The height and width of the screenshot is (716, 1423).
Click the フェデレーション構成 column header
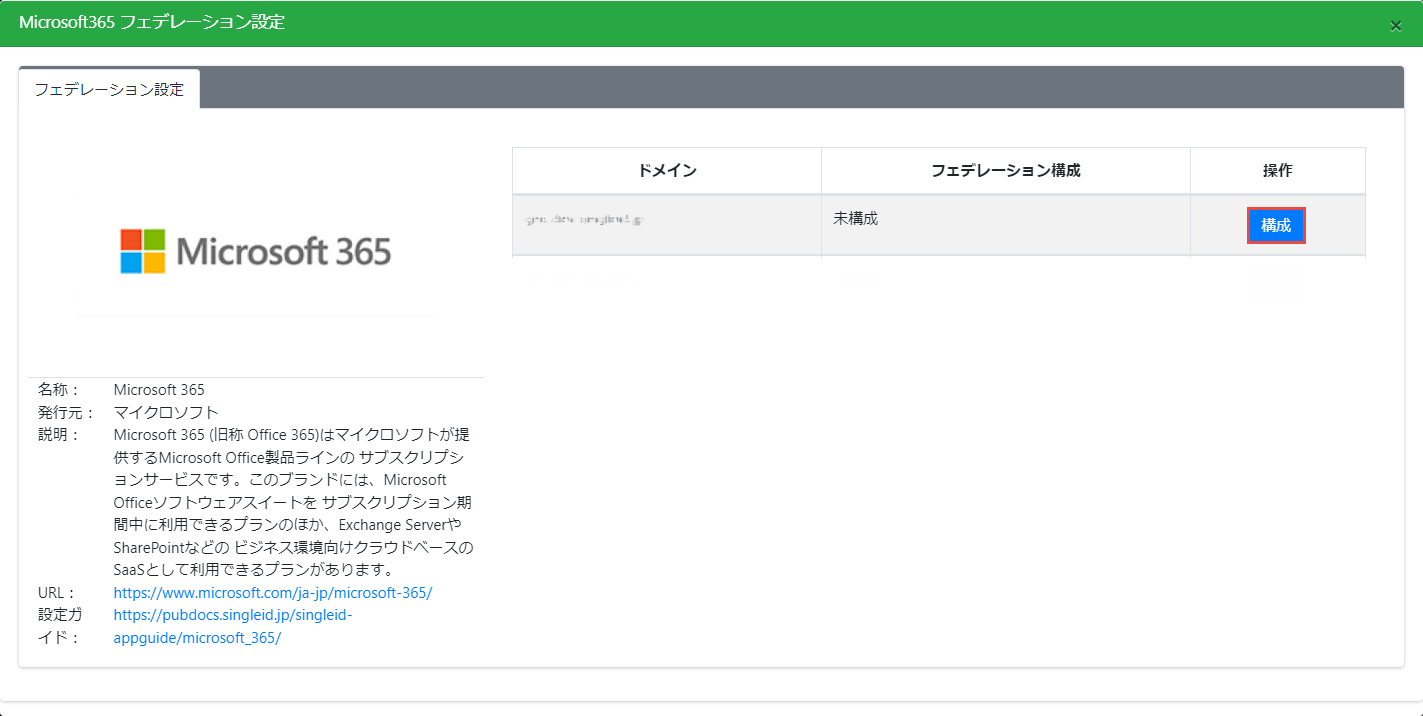click(x=1005, y=171)
